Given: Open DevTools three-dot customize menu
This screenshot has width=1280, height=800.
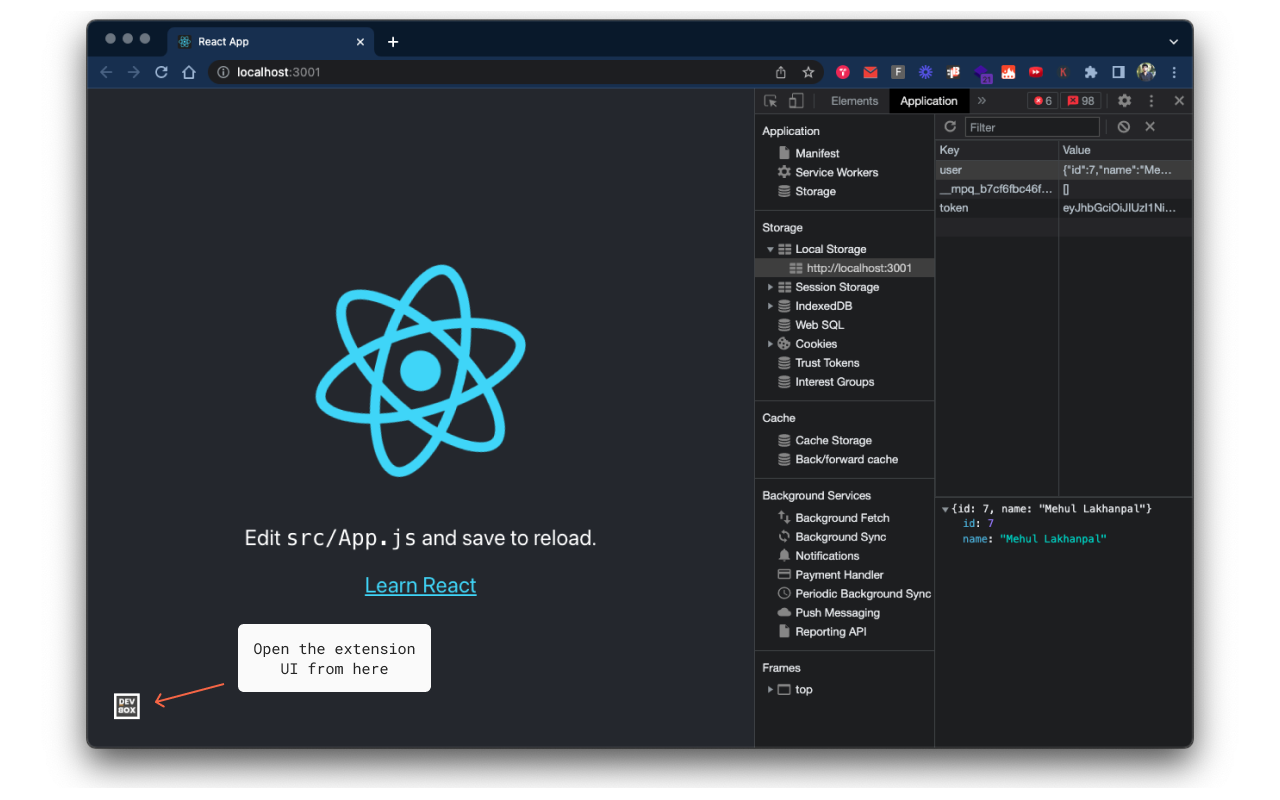Looking at the screenshot, I should (1151, 101).
